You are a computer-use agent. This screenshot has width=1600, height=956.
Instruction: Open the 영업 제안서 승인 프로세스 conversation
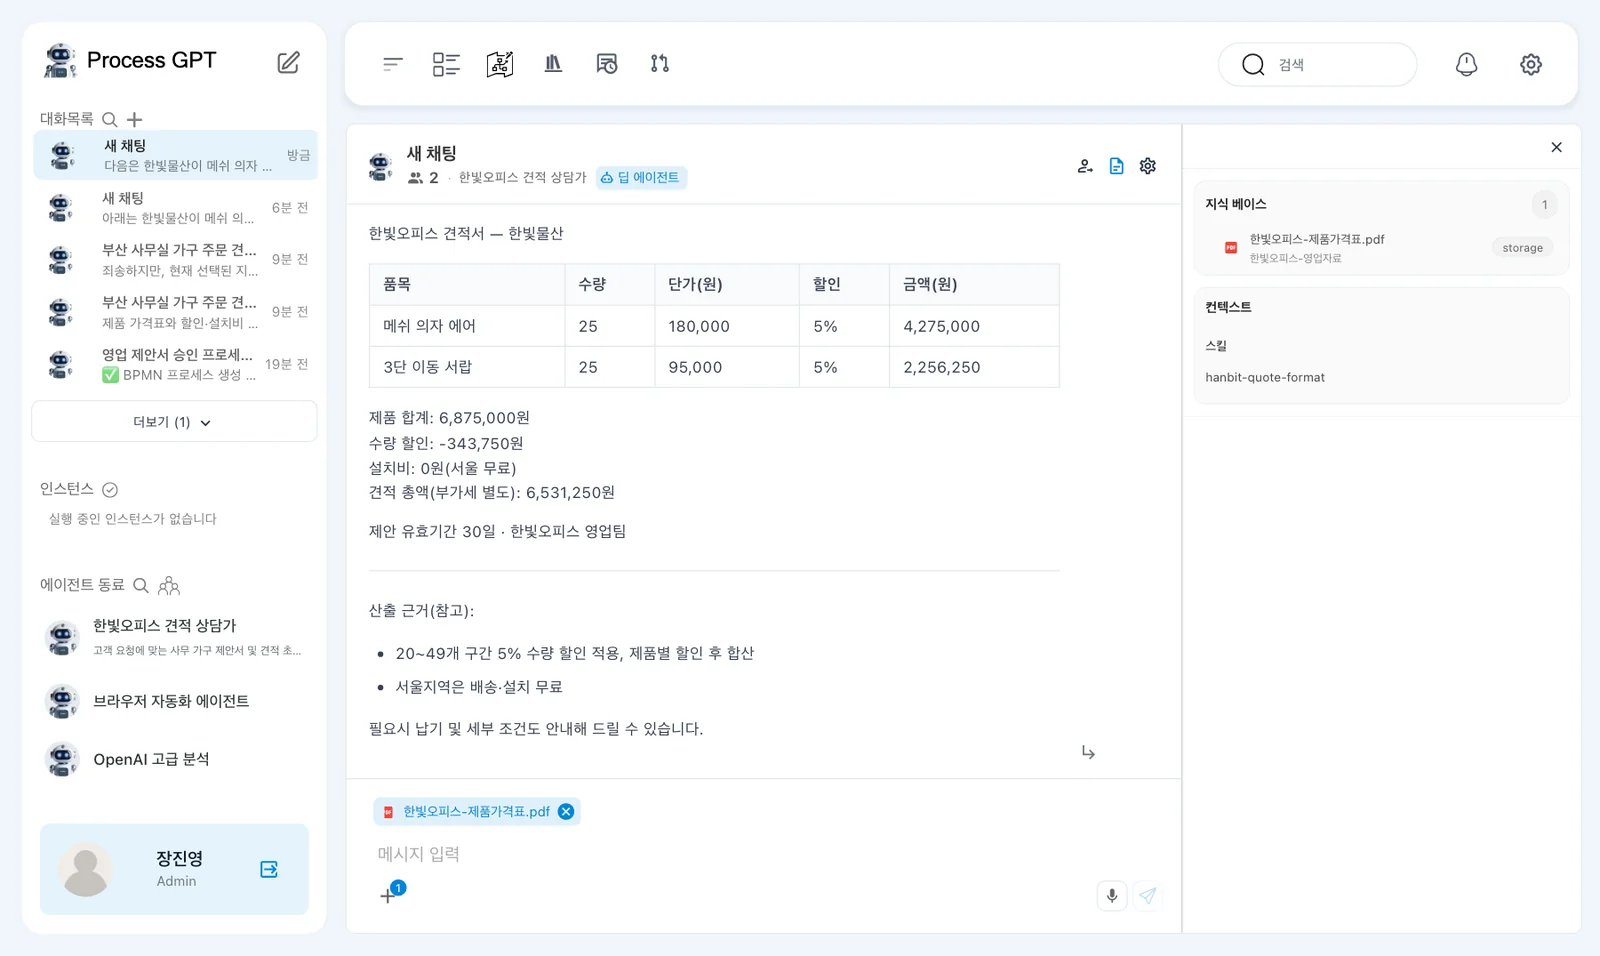(x=175, y=364)
